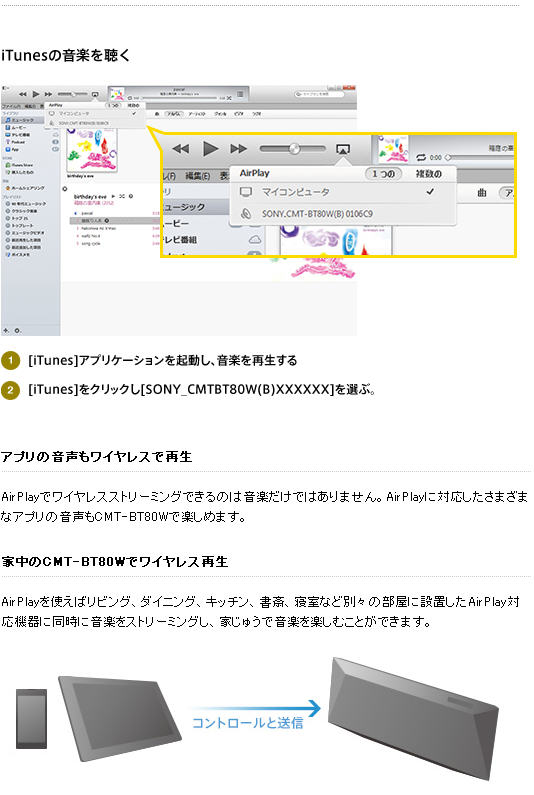This screenshot has height=795, width=534.
Task: Click the iTunes search field
Action: tap(319, 94)
